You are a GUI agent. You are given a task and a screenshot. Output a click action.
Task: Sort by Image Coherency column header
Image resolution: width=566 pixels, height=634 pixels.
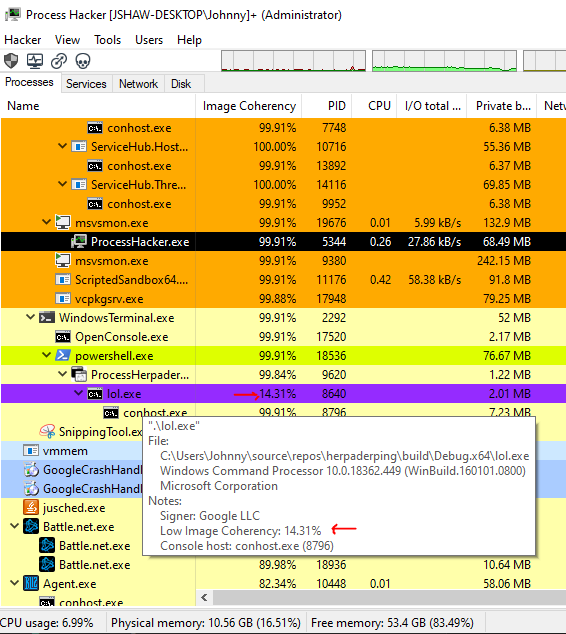pyautogui.click(x=249, y=106)
